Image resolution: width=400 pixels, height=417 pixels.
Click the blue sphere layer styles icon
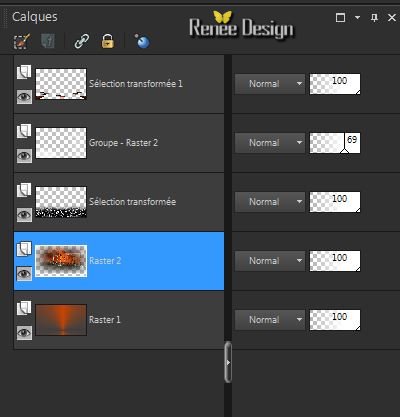(x=143, y=41)
